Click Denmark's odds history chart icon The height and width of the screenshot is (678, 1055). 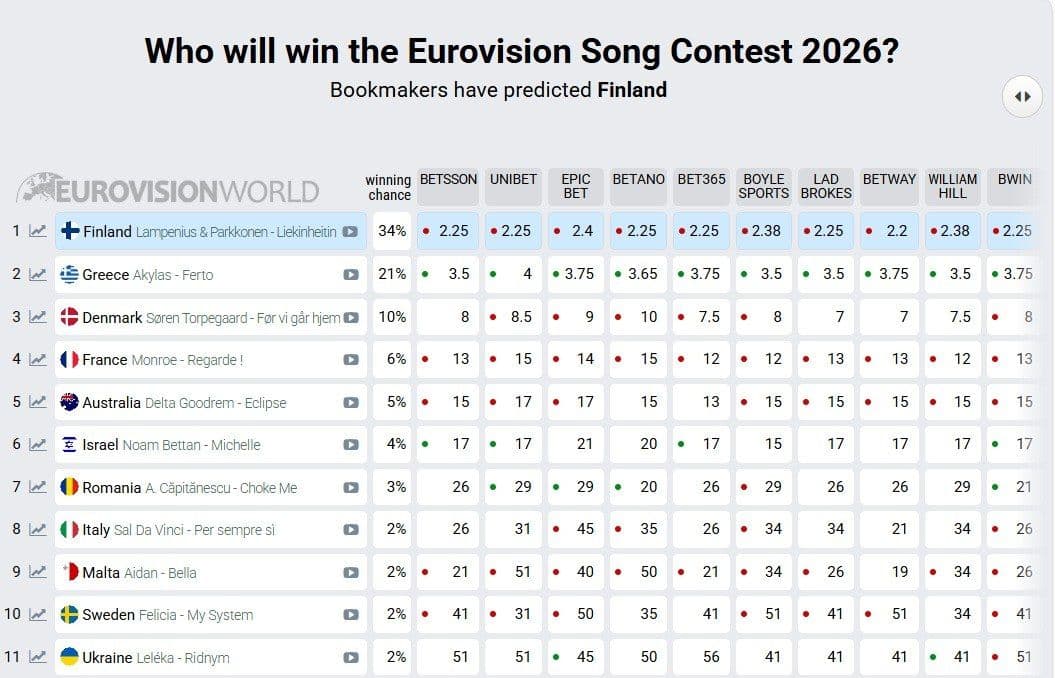pyautogui.click(x=38, y=317)
